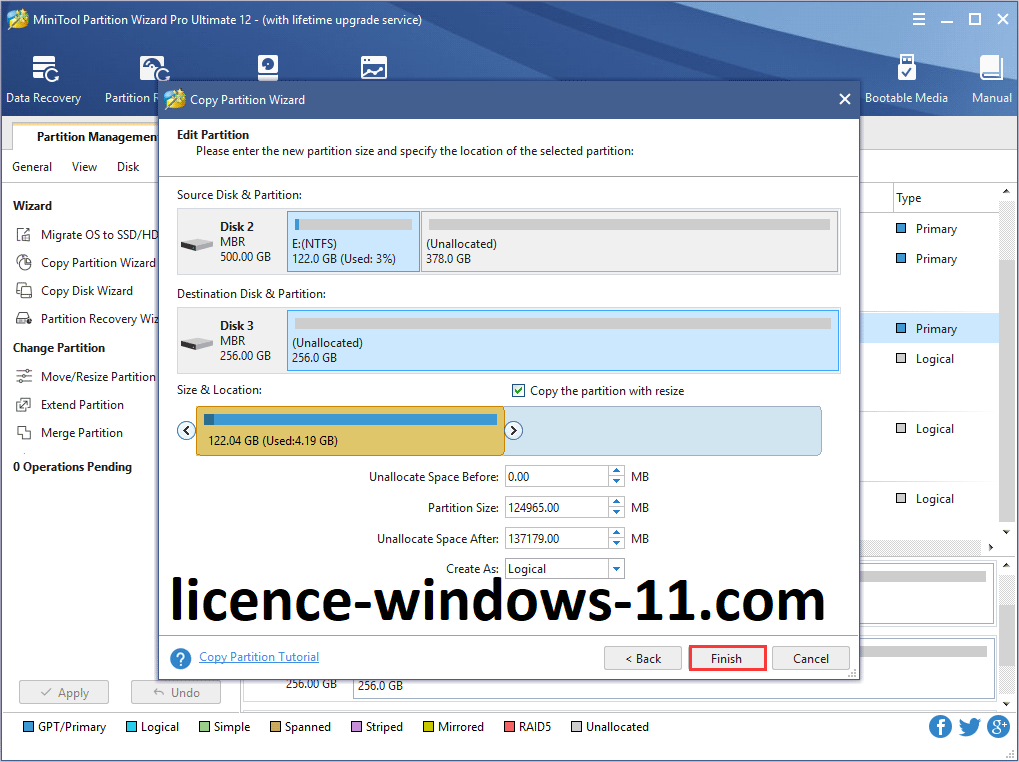Open the General menu
Viewport: 1019px width, 762px height.
pos(32,167)
